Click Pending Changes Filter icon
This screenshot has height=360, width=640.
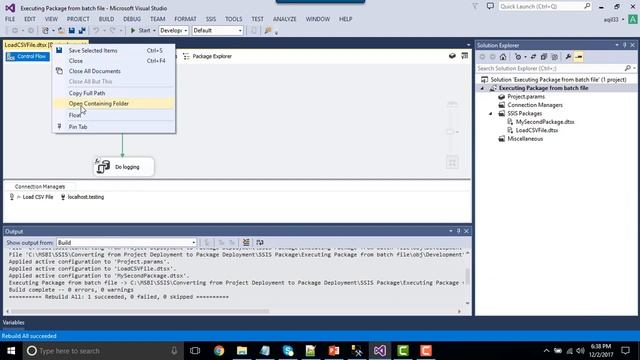click(518, 57)
